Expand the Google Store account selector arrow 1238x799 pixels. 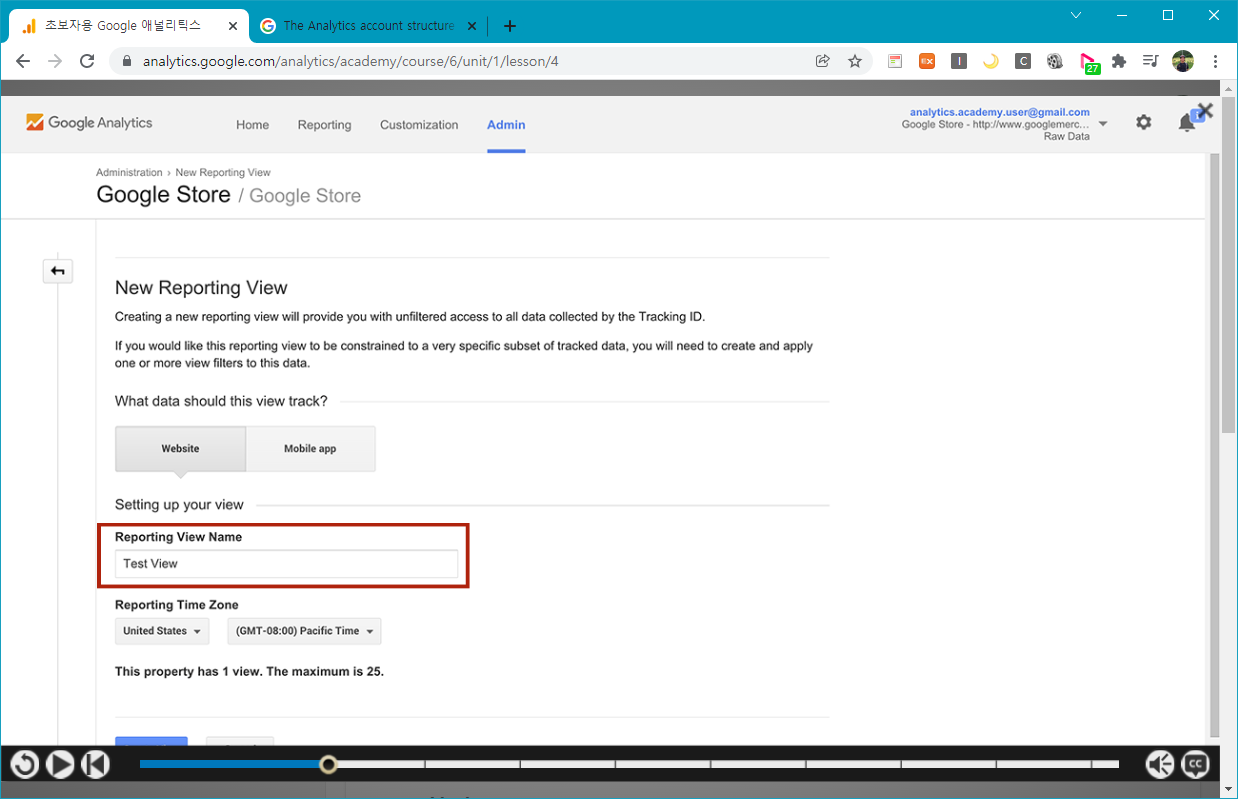click(1103, 124)
